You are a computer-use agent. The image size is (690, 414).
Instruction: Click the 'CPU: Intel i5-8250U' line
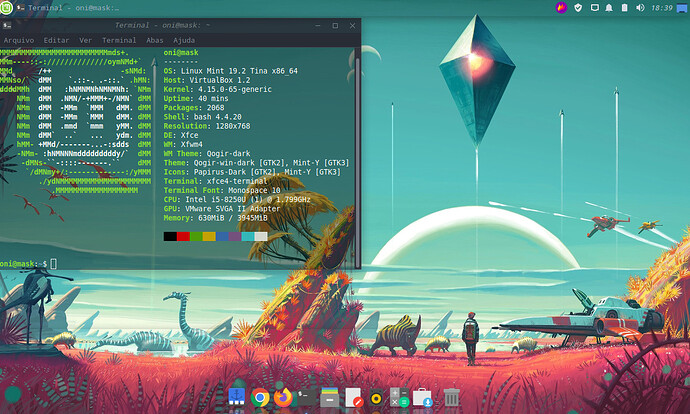(237, 200)
